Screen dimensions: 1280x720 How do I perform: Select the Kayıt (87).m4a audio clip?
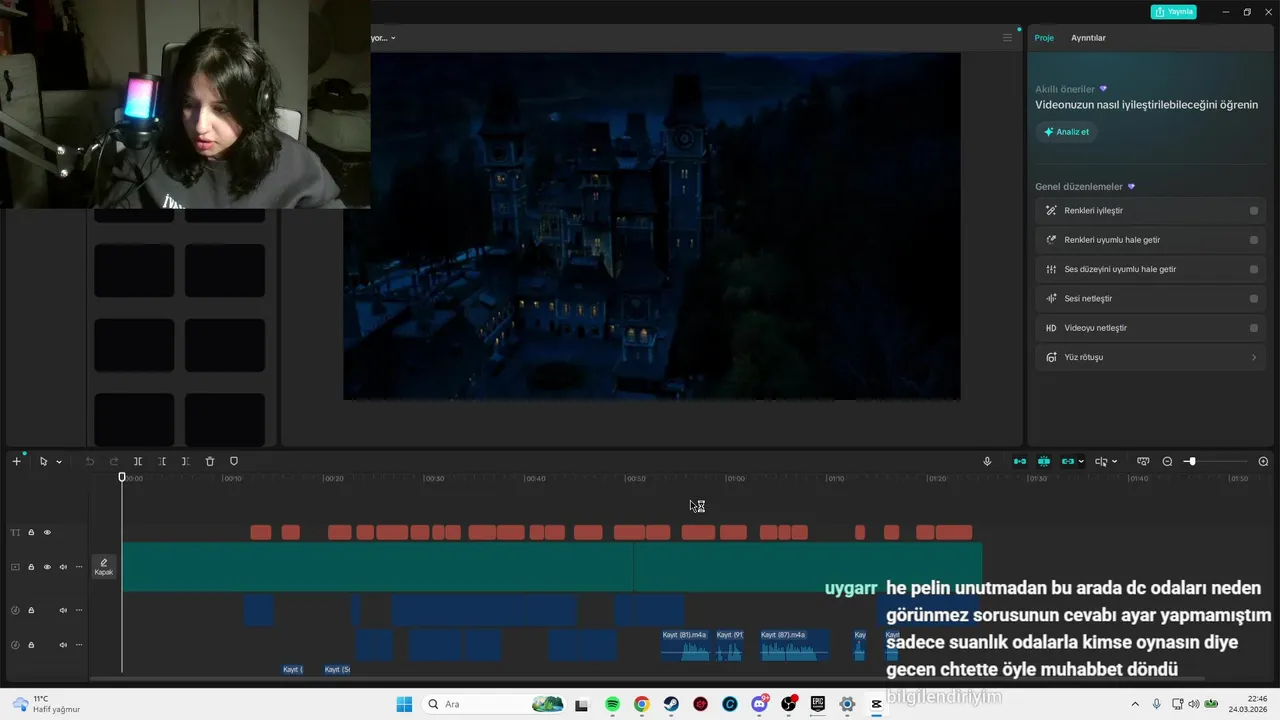[x=794, y=645]
